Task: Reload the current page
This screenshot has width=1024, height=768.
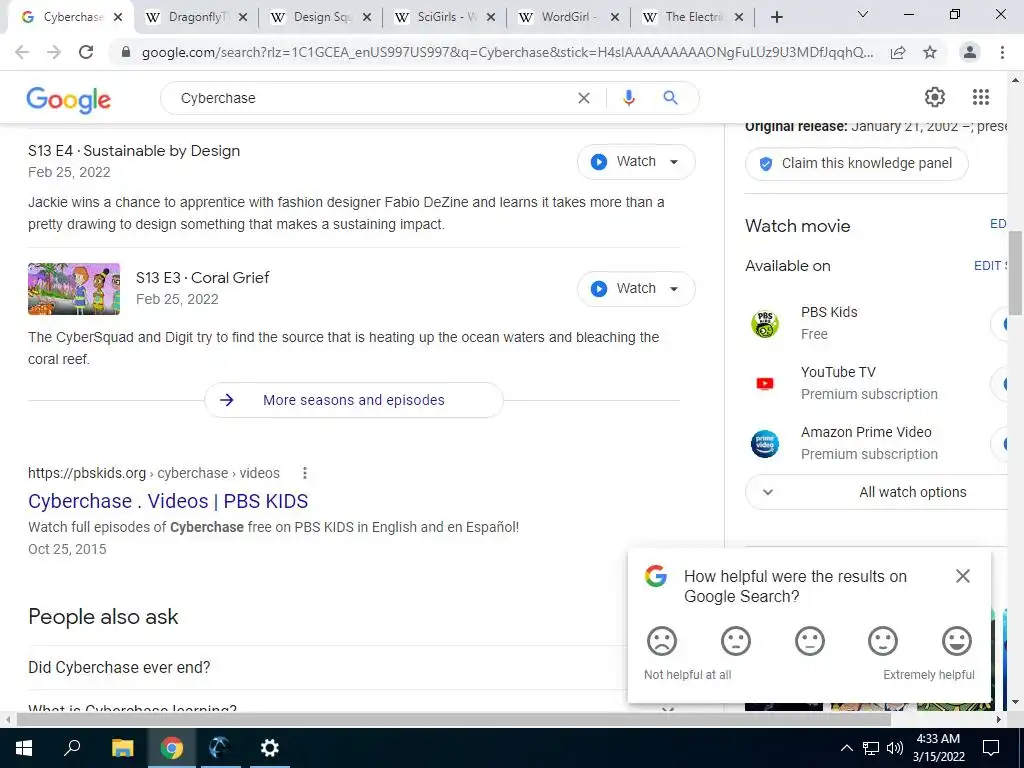Action: click(86, 52)
